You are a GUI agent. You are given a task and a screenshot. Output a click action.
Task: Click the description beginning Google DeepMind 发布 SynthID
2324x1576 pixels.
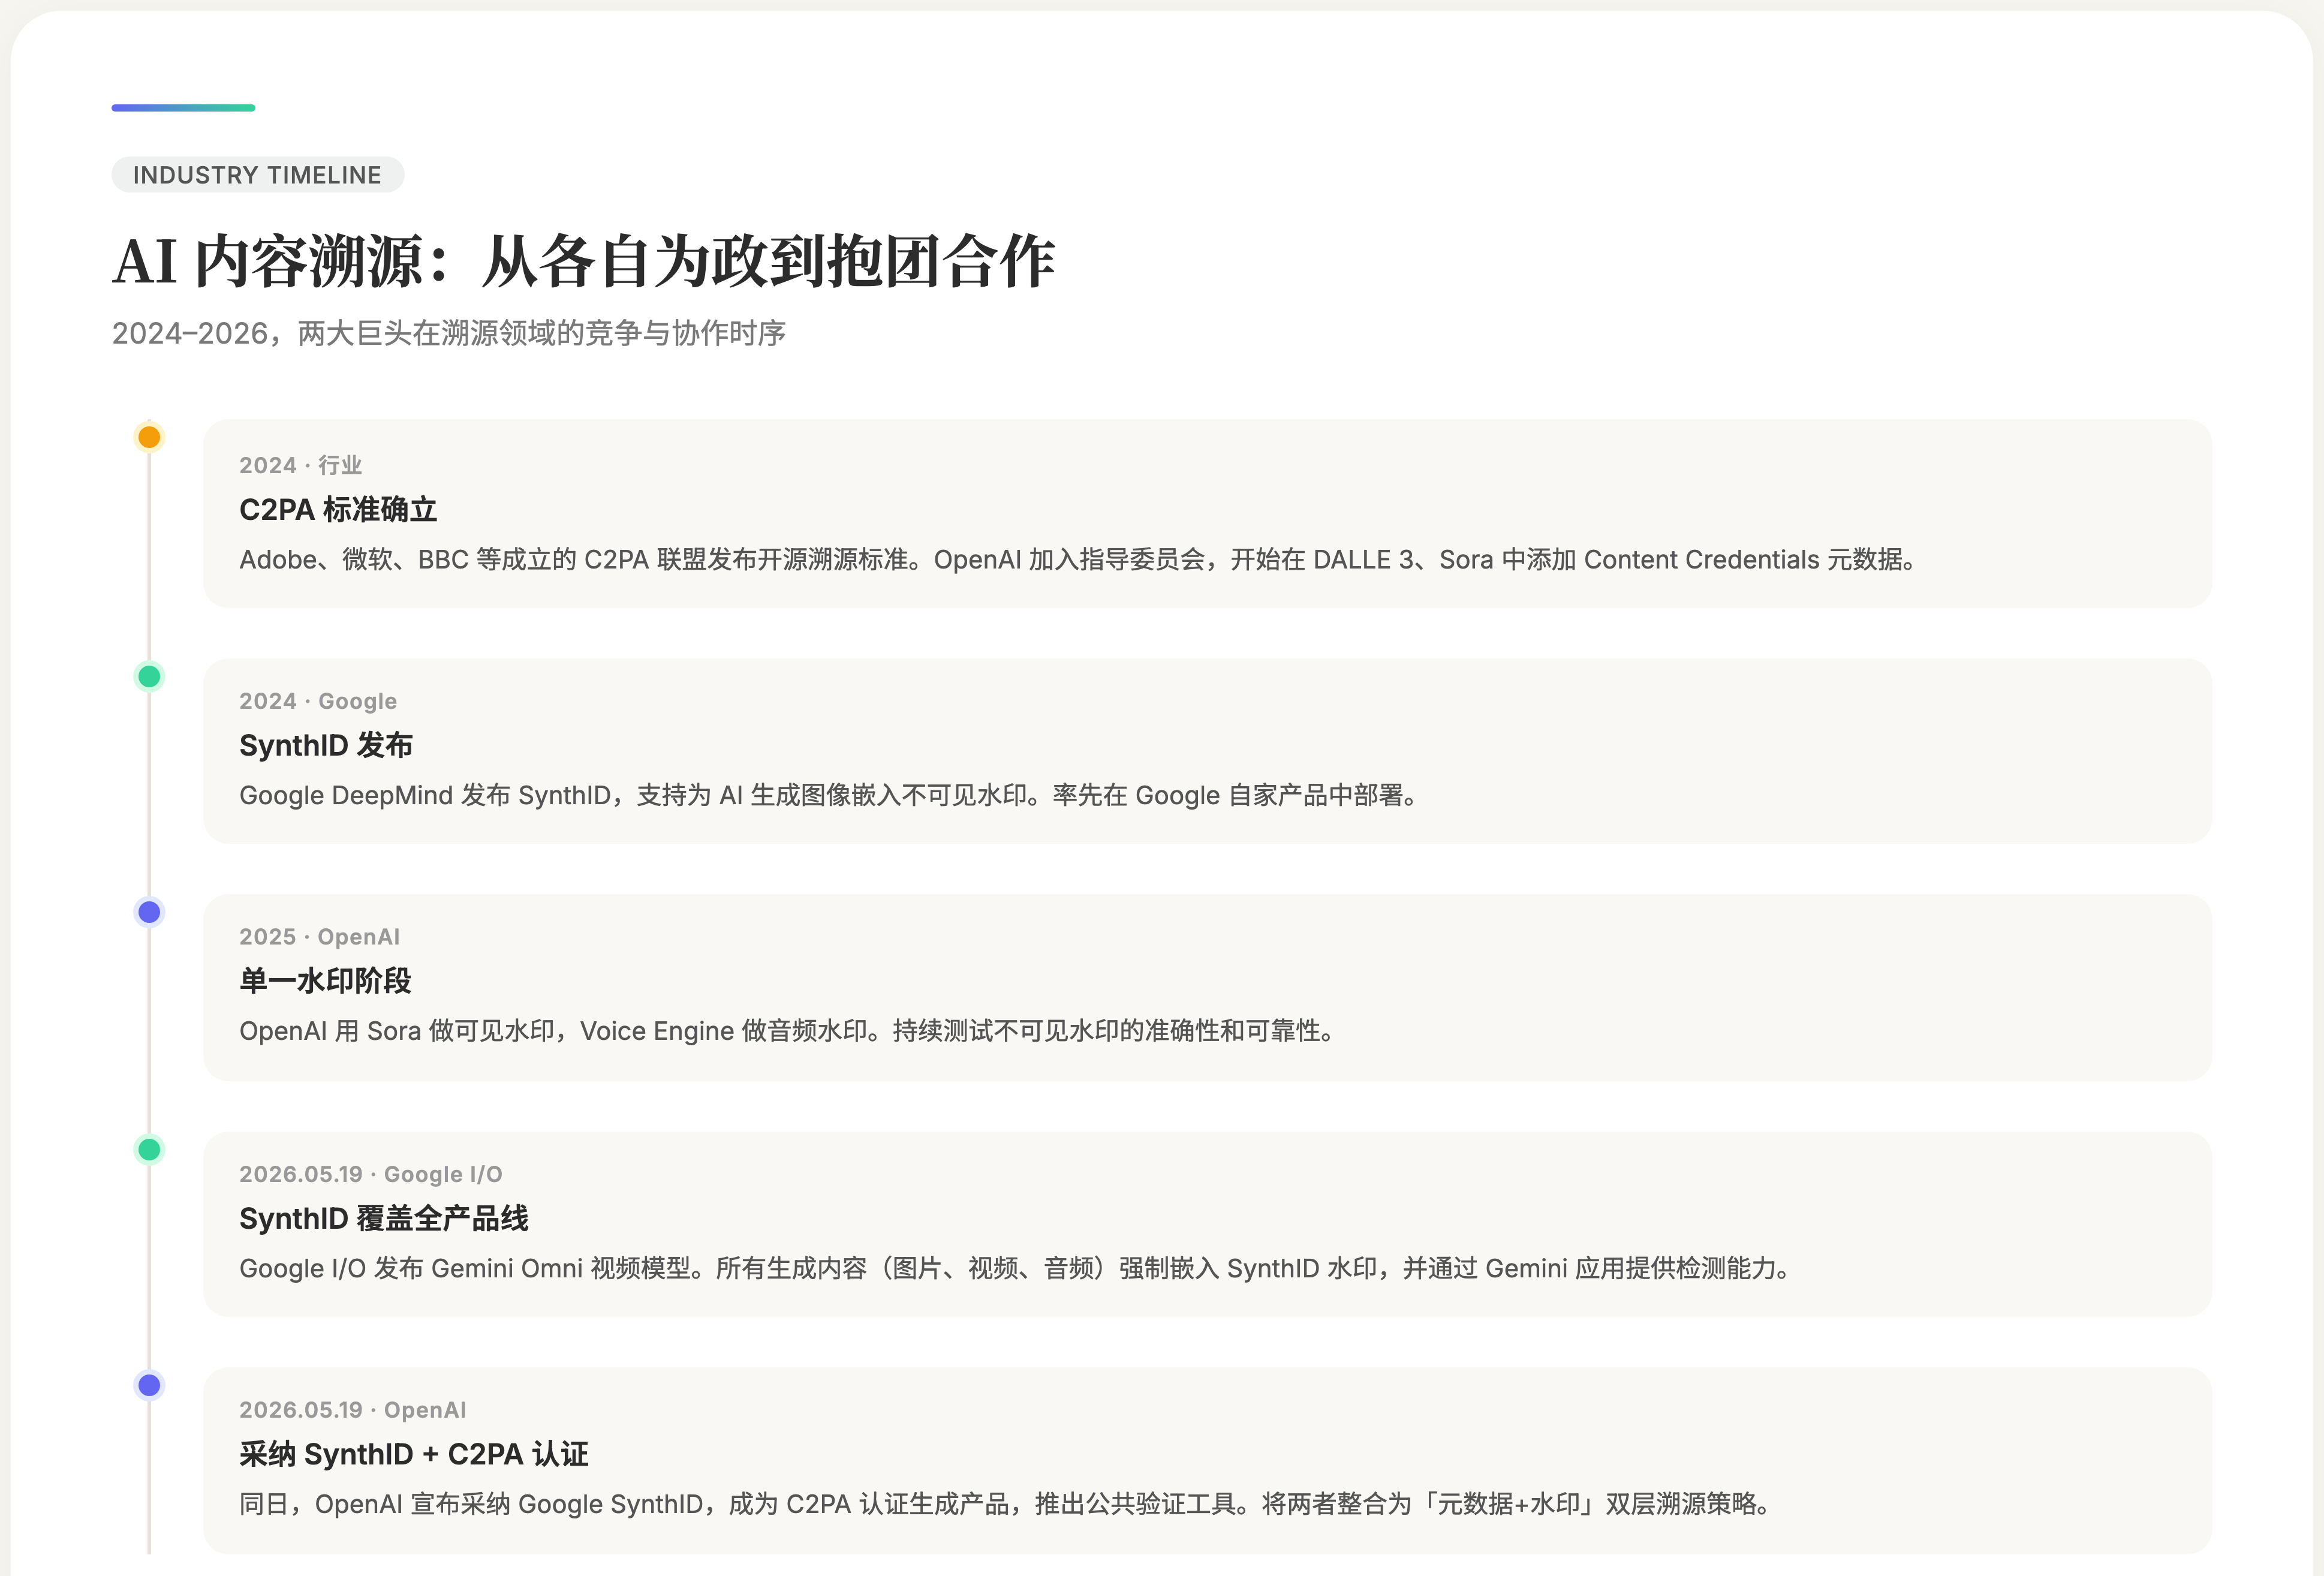pyautogui.click(x=829, y=796)
